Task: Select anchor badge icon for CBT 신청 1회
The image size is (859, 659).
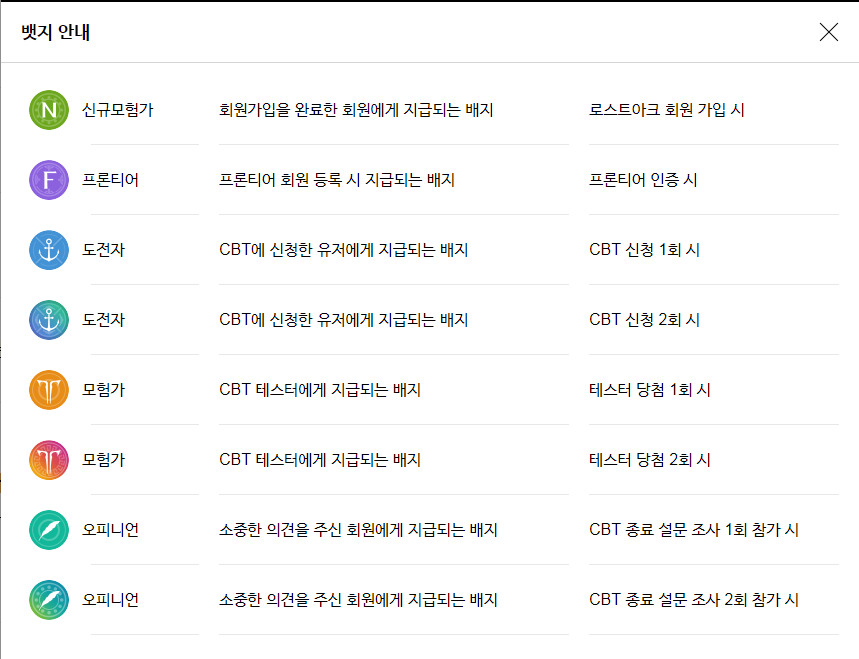Action: [x=49, y=250]
